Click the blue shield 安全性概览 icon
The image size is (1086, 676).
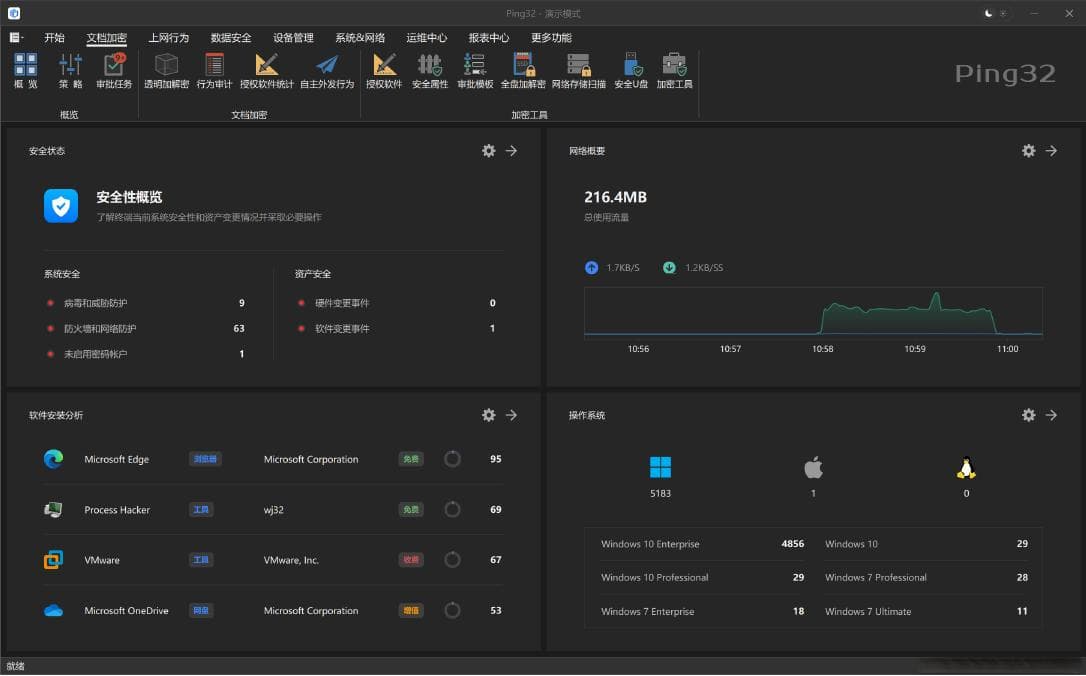tap(61, 206)
